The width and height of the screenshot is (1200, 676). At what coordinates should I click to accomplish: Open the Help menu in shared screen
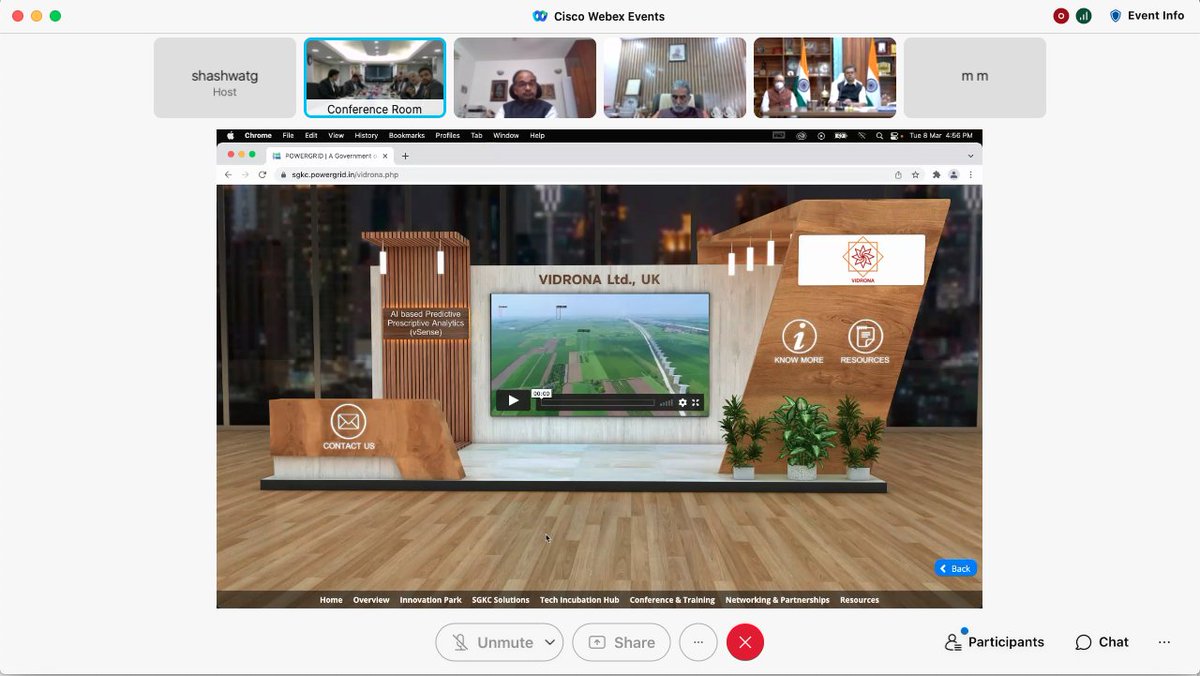point(537,135)
